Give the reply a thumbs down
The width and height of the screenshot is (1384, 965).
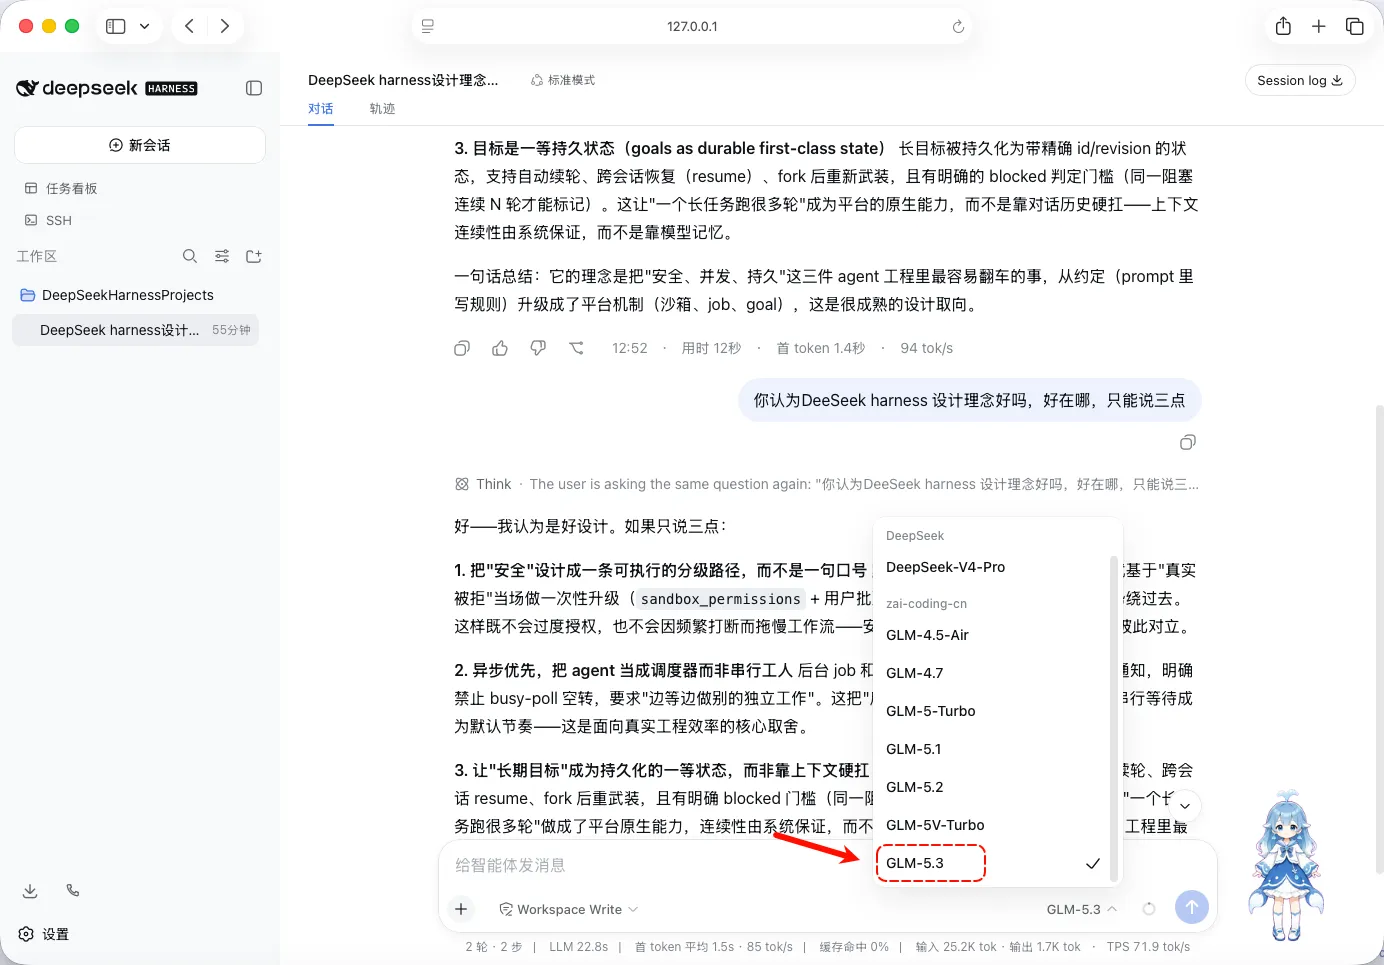538,348
